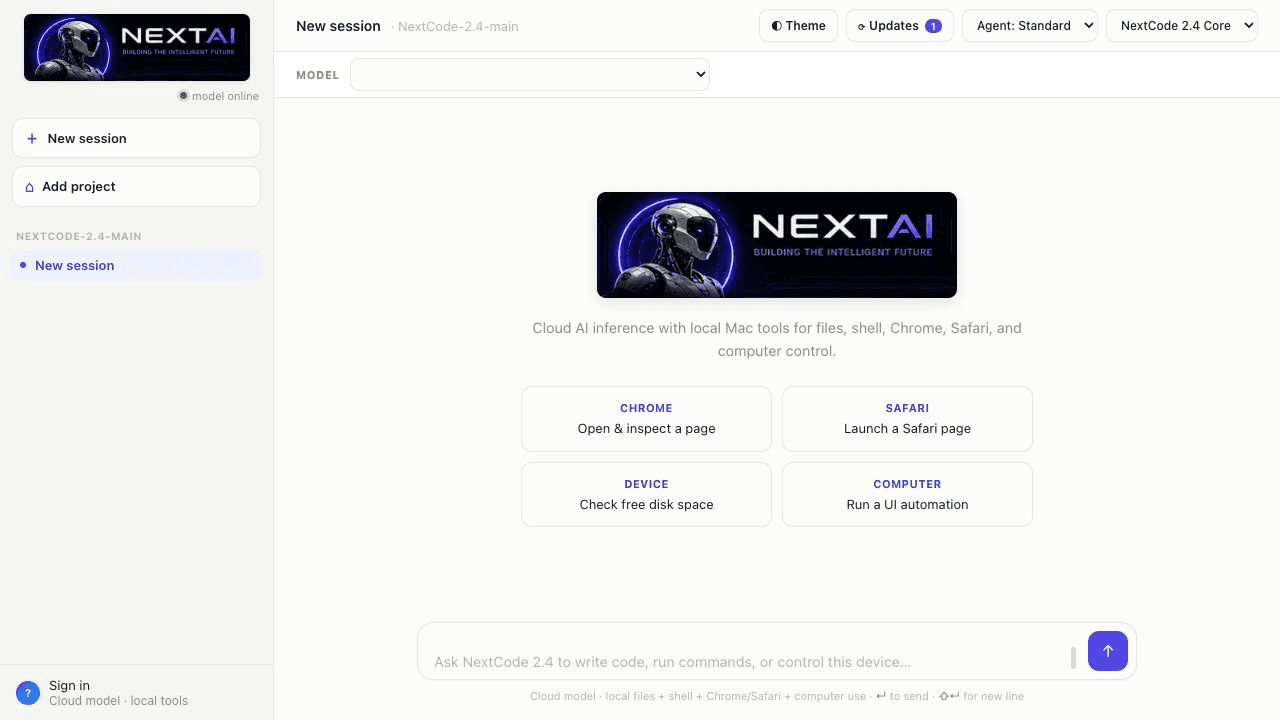Click the Safari Launch a Safari page card
Screen dimensions: 1280x720
point(907,419)
